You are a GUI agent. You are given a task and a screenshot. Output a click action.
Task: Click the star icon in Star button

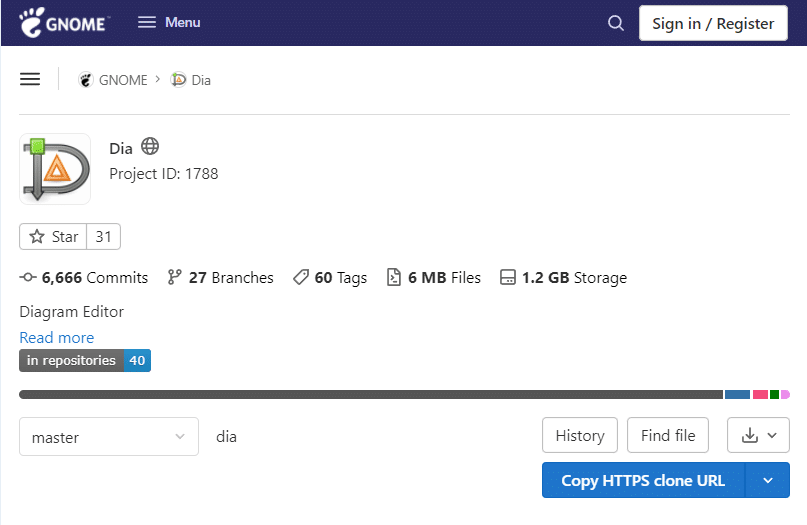(37, 236)
